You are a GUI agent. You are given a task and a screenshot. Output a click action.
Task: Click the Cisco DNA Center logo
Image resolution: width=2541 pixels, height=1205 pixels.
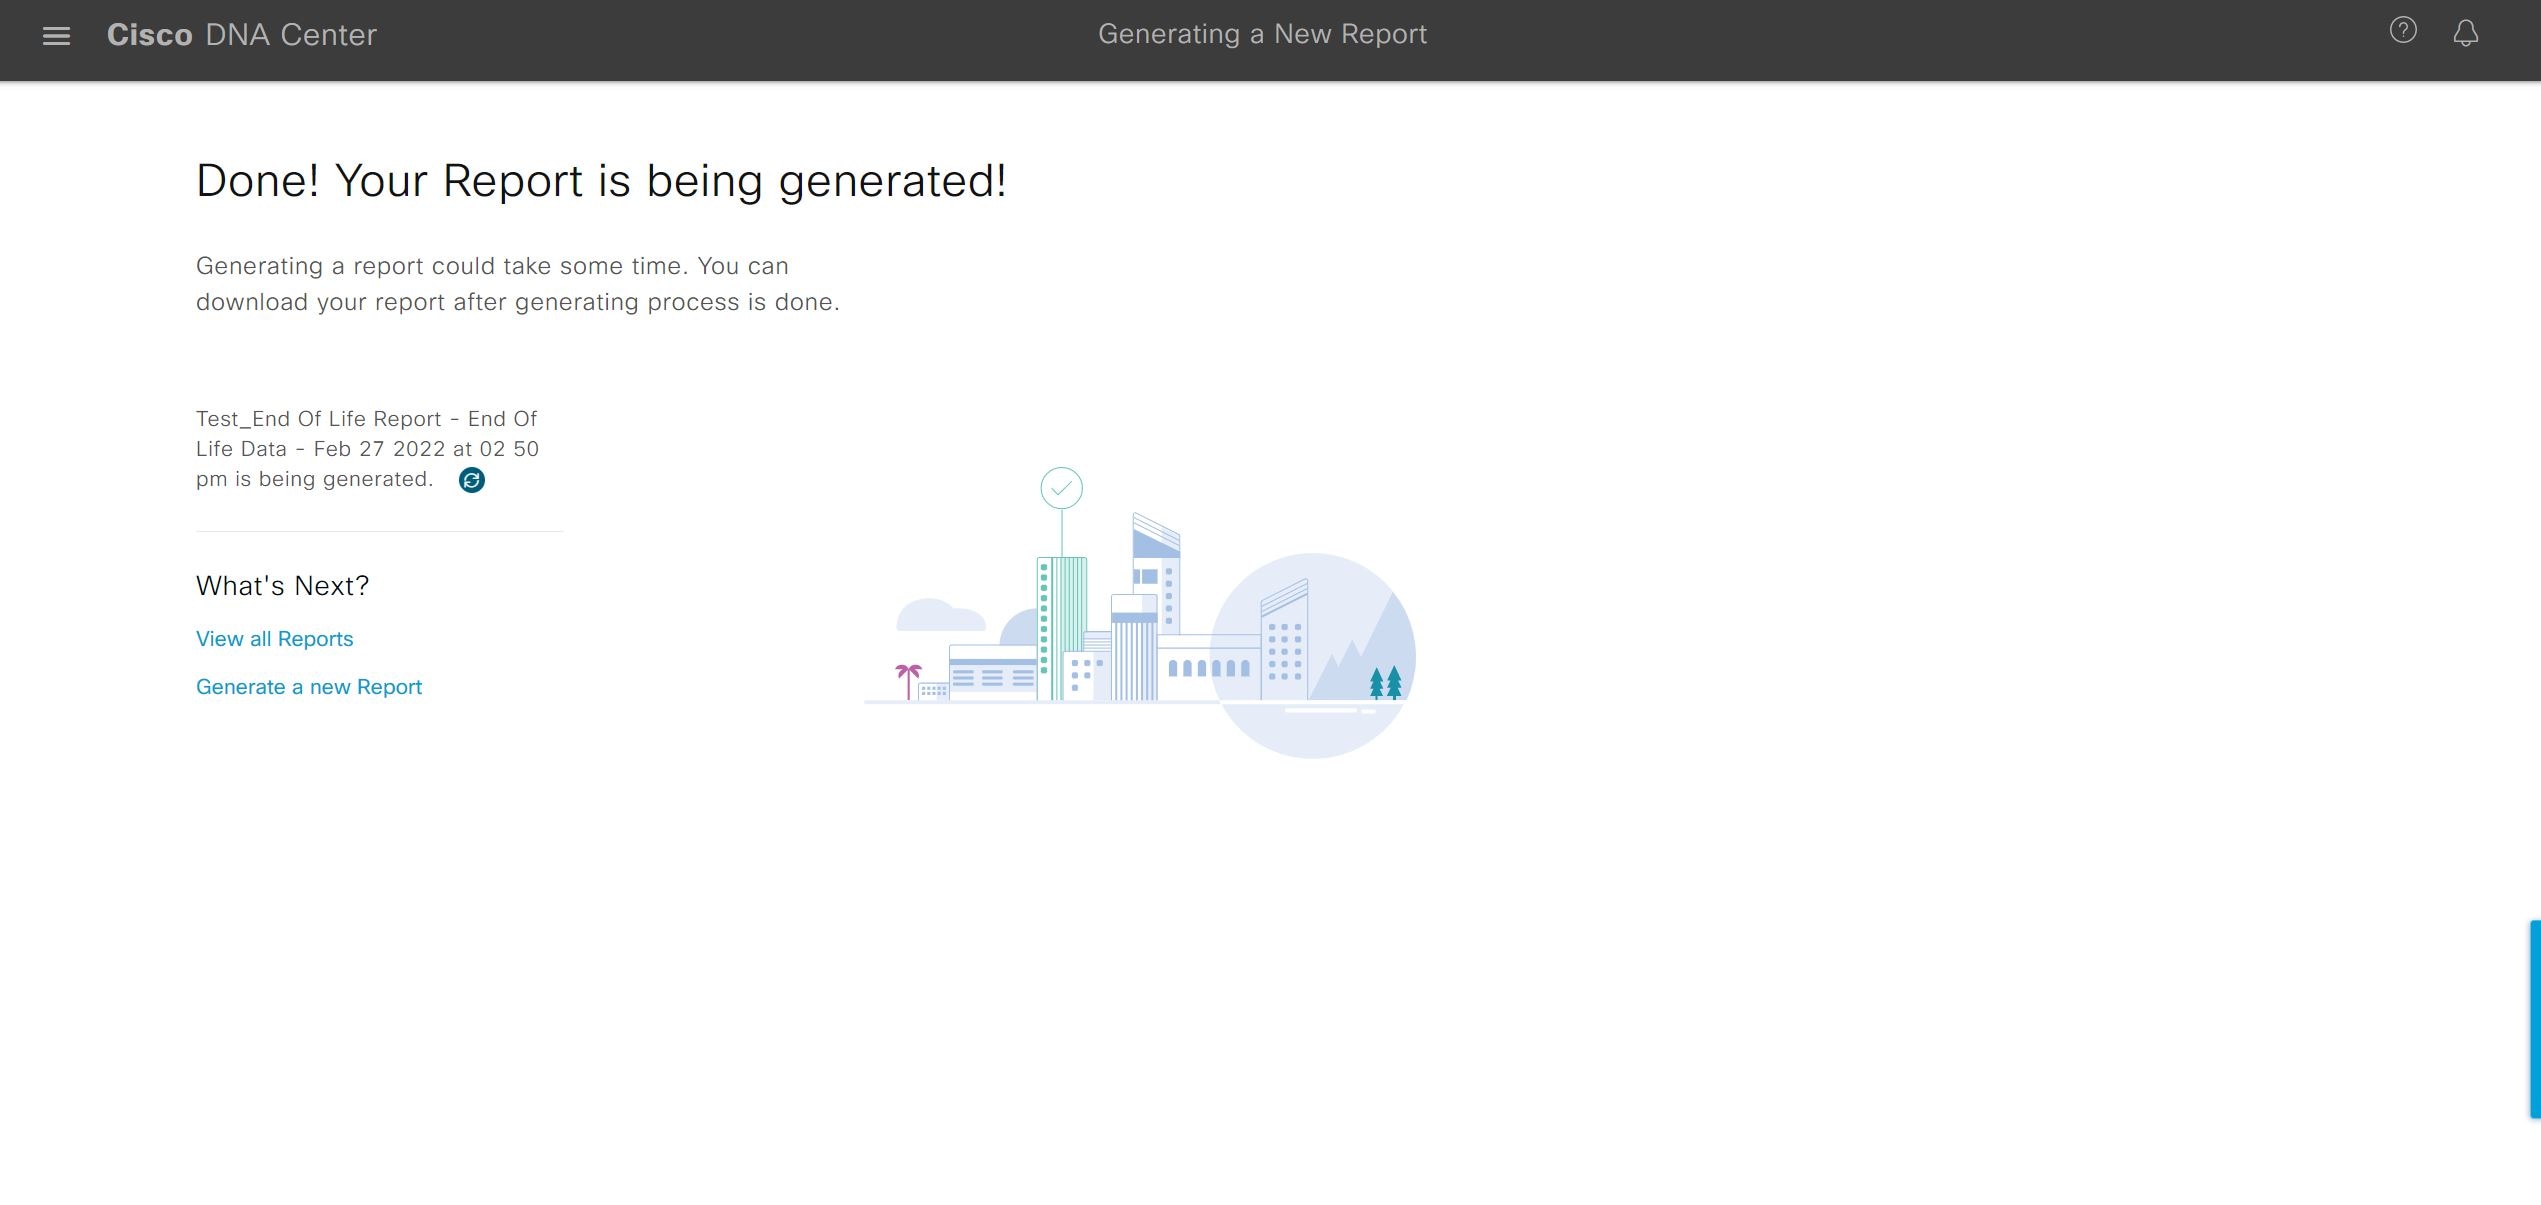(241, 35)
